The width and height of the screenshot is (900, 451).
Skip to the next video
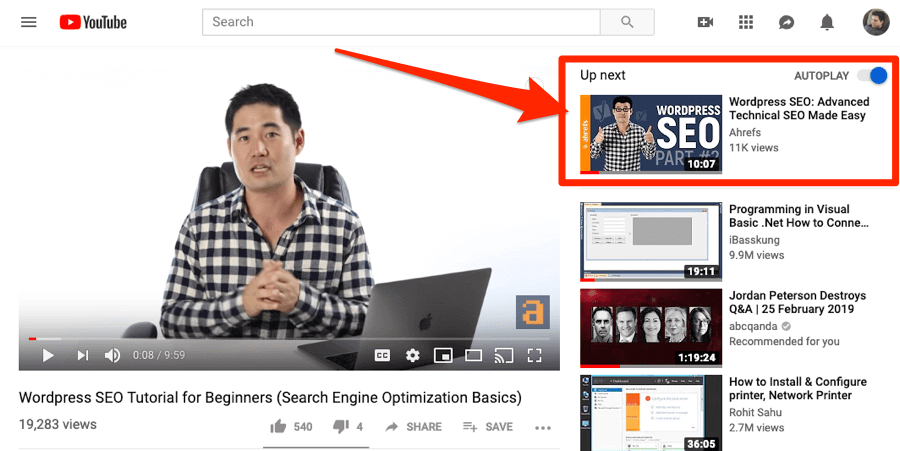pyautogui.click(x=83, y=355)
